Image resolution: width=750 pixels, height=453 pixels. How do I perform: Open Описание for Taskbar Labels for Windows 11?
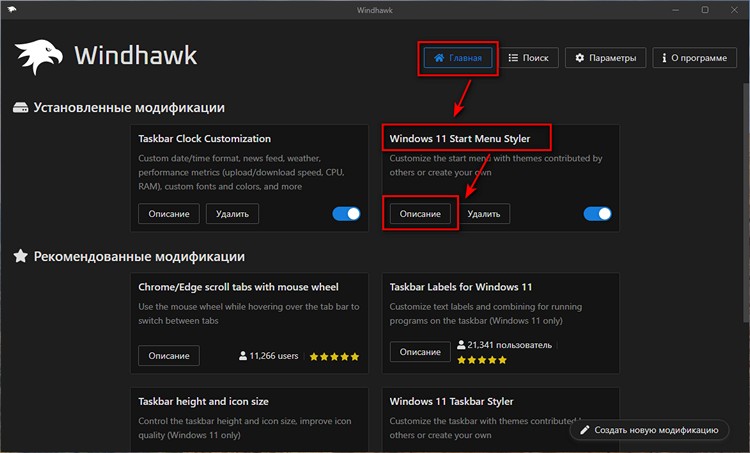point(420,352)
